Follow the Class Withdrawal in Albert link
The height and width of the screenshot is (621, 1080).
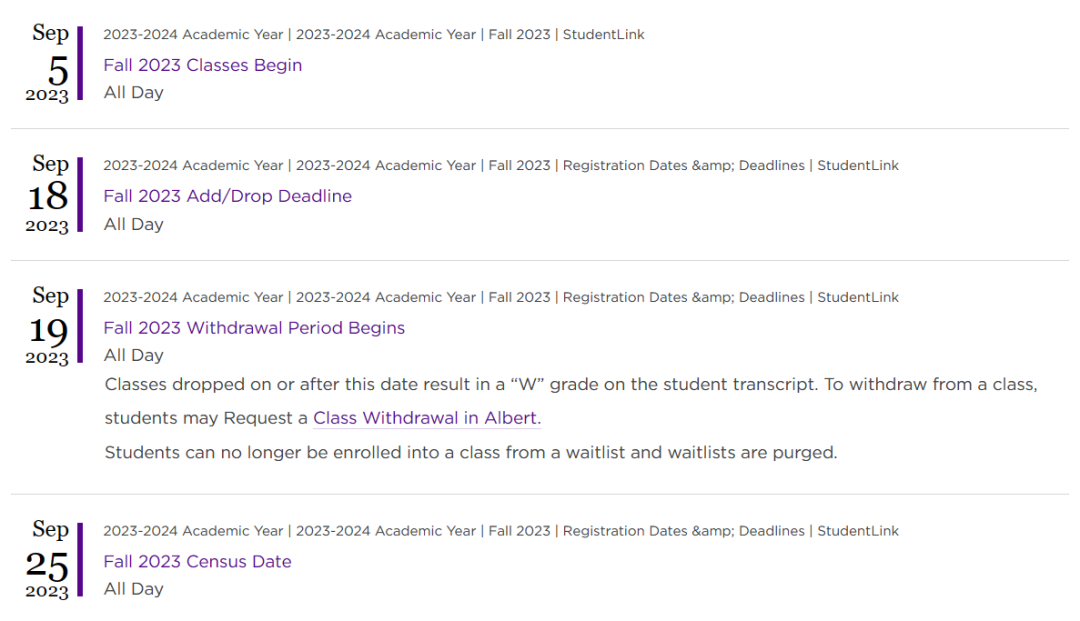pos(427,418)
